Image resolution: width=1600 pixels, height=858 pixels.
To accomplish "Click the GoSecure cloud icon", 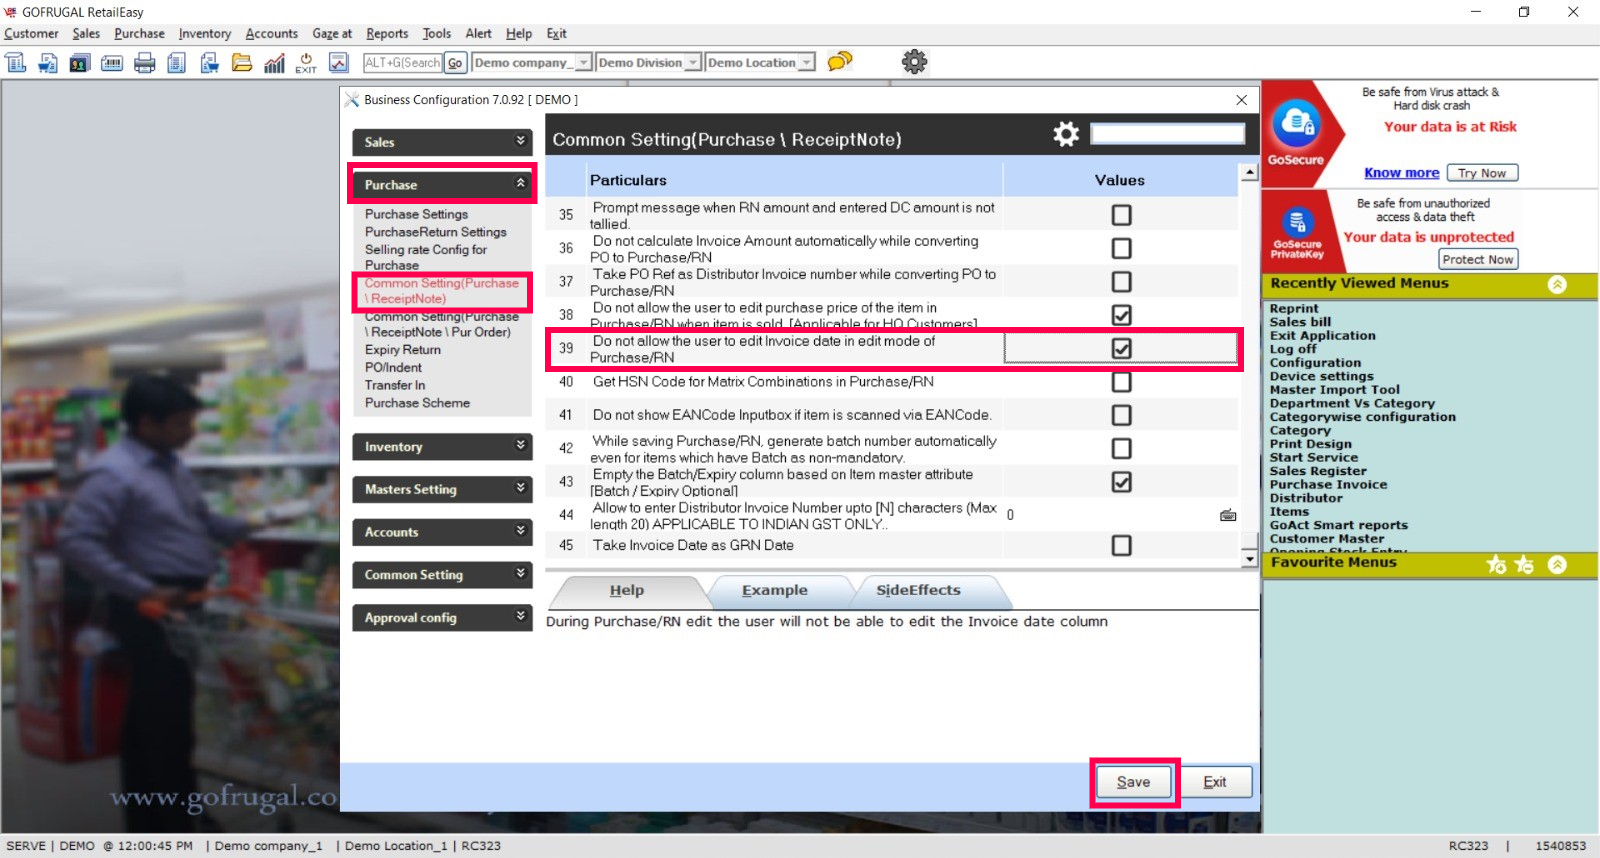I will (1296, 124).
